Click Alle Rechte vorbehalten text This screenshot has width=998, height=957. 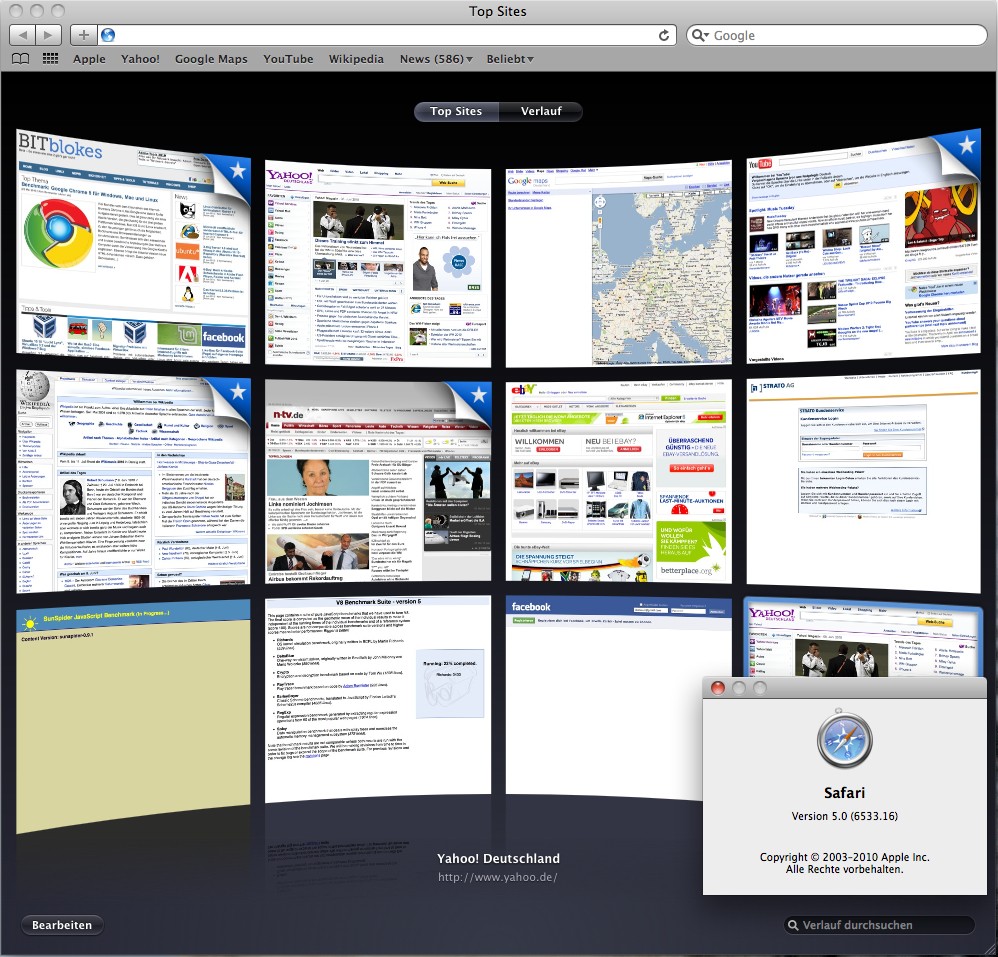coord(845,870)
